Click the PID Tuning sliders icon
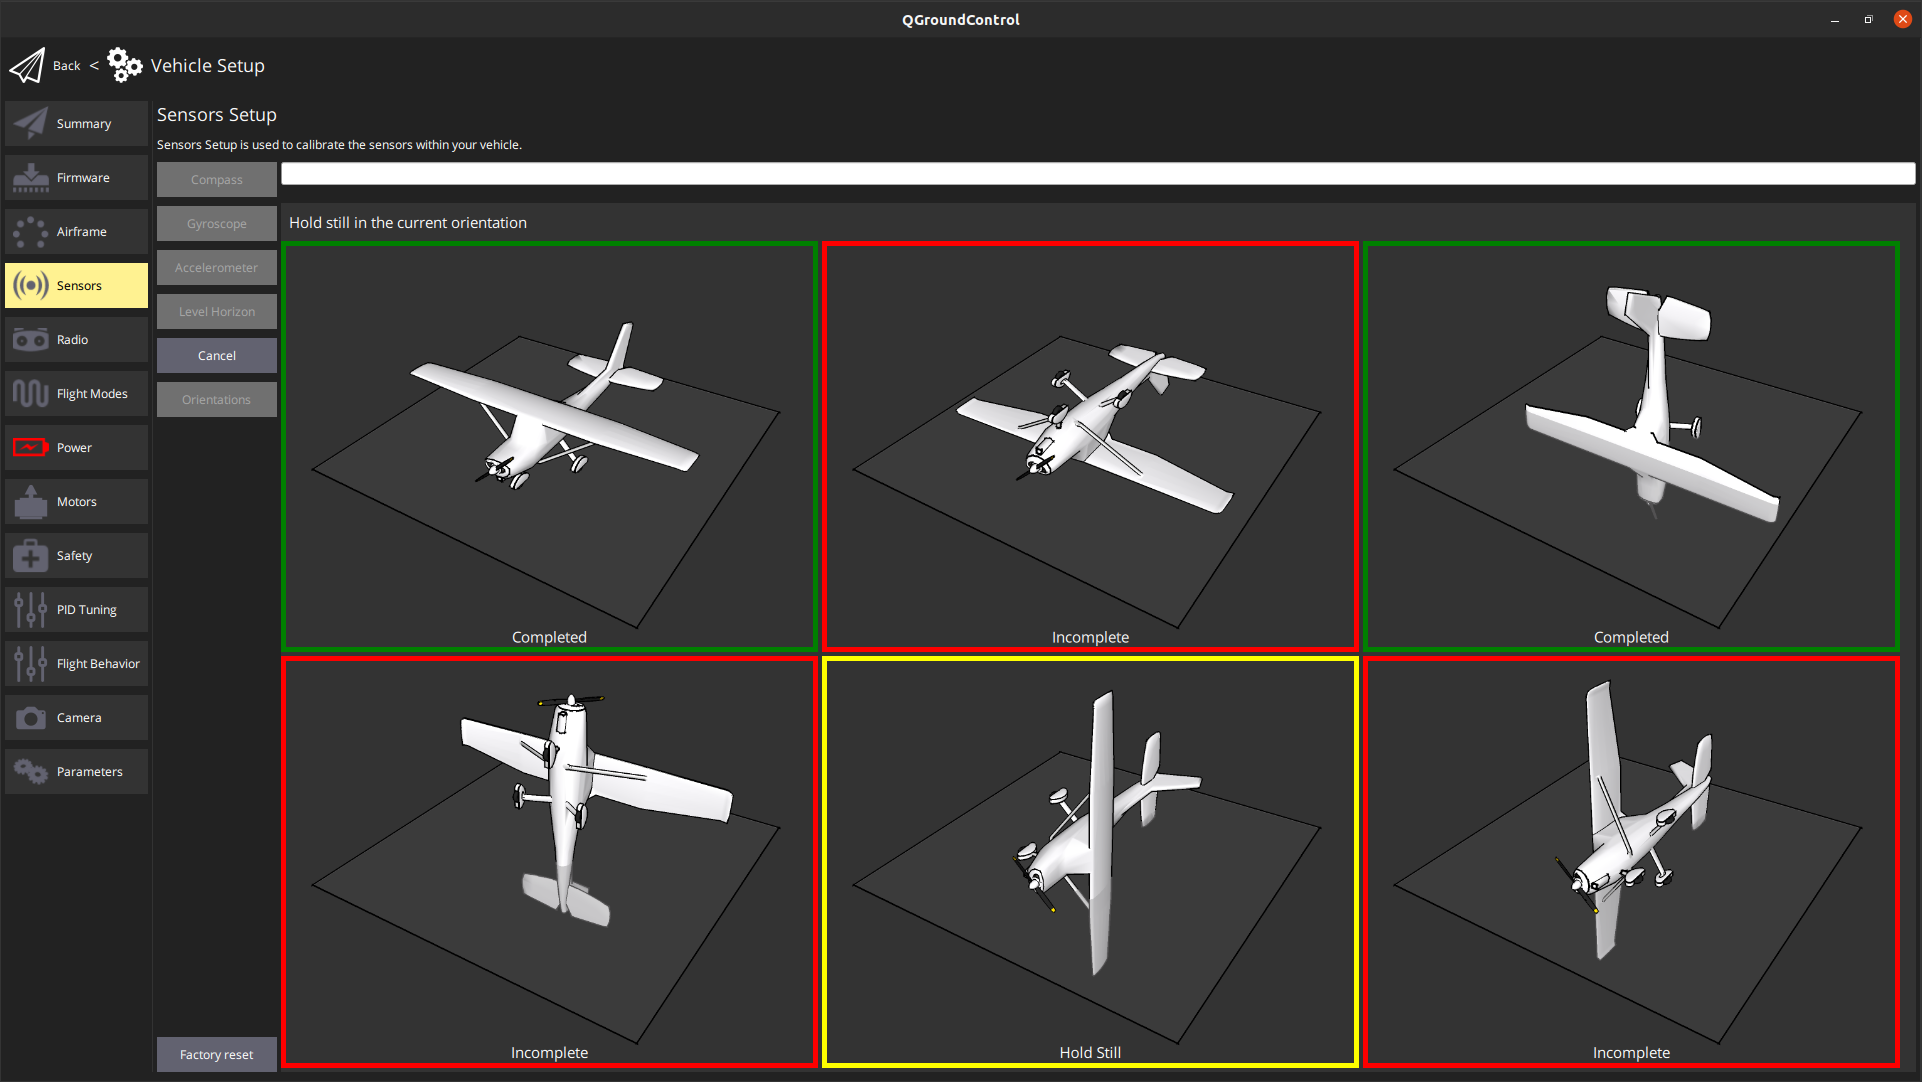The image size is (1922, 1082). pyautogui.click(x=31, y=609)
